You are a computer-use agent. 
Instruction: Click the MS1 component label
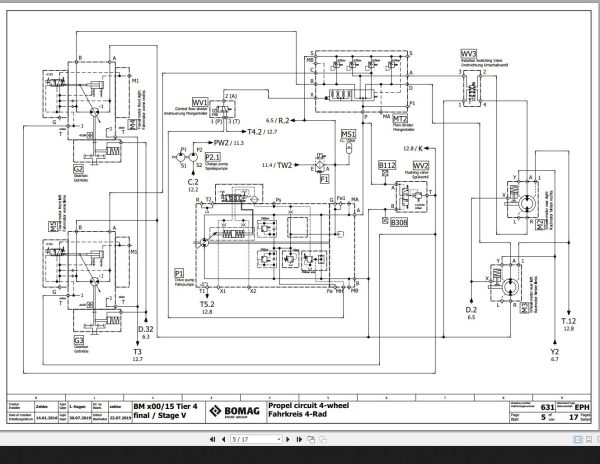348,134
